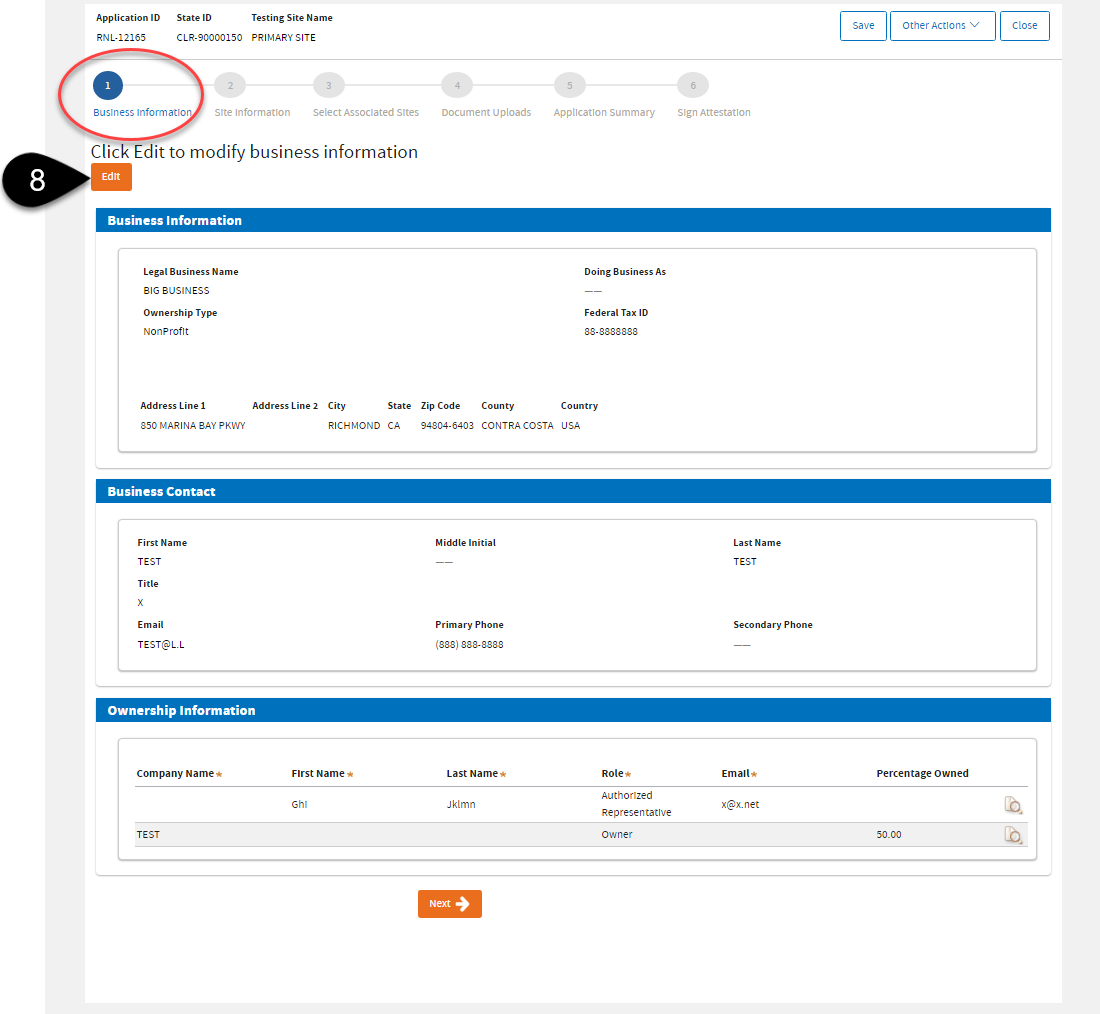The width and height of the screenshot is (1100, 1014).
Task: View document details for the TEST Owner row
Action: [x=1014, y=834]
